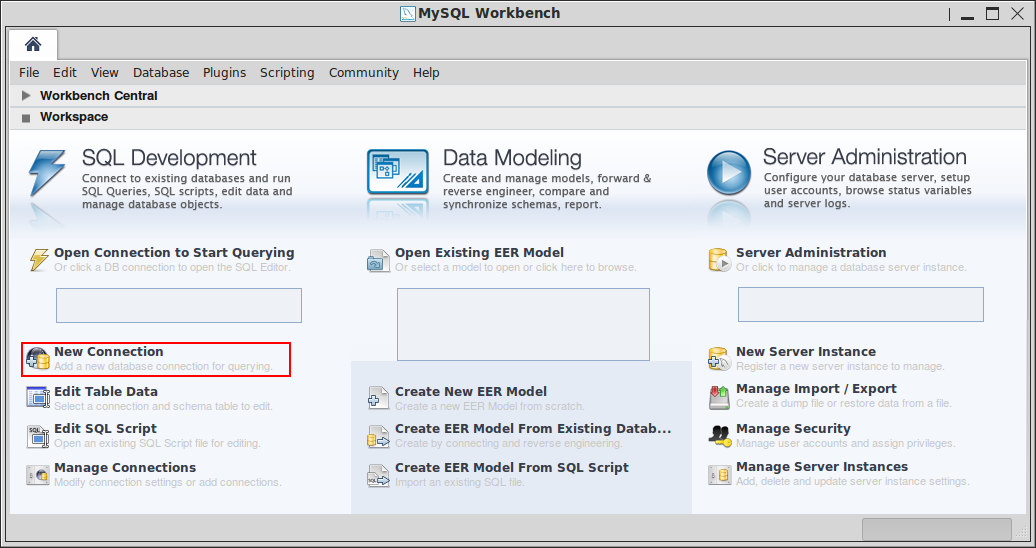The width and height of the screenshot is (1036, 548).
Task: Open the Edit menu
Action: tap(65, 73)
